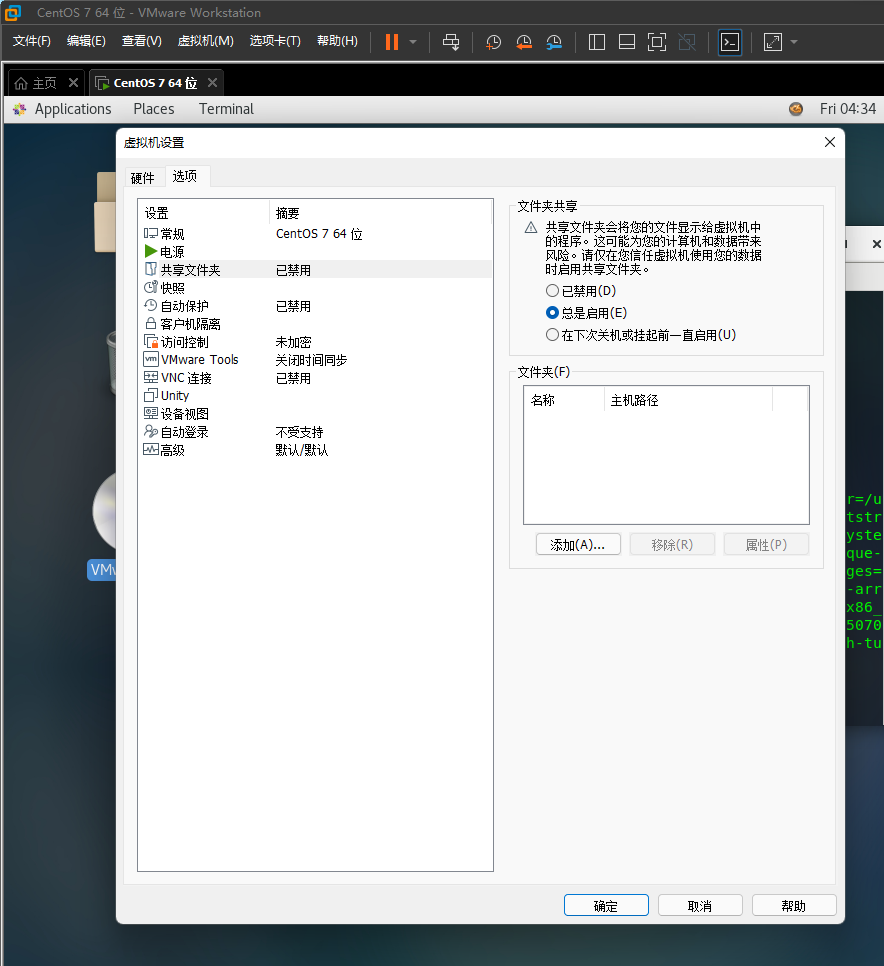
Task: Select the 自动登录 autologin row
Action: pos(315,432)
